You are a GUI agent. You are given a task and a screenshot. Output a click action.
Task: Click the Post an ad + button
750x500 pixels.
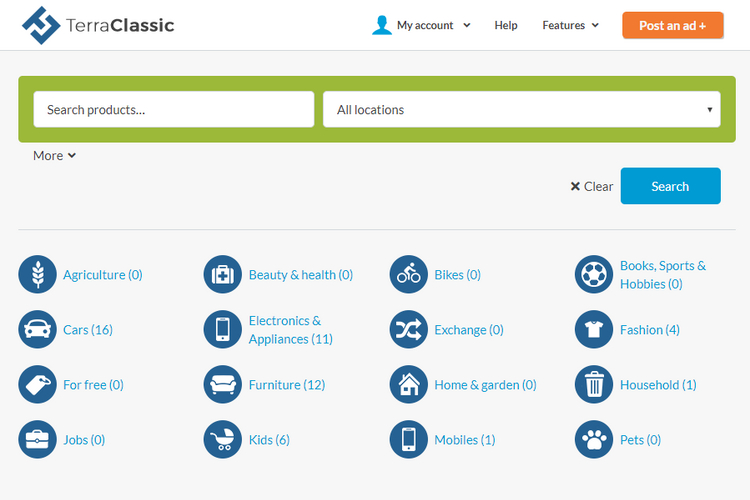(673, 25)
